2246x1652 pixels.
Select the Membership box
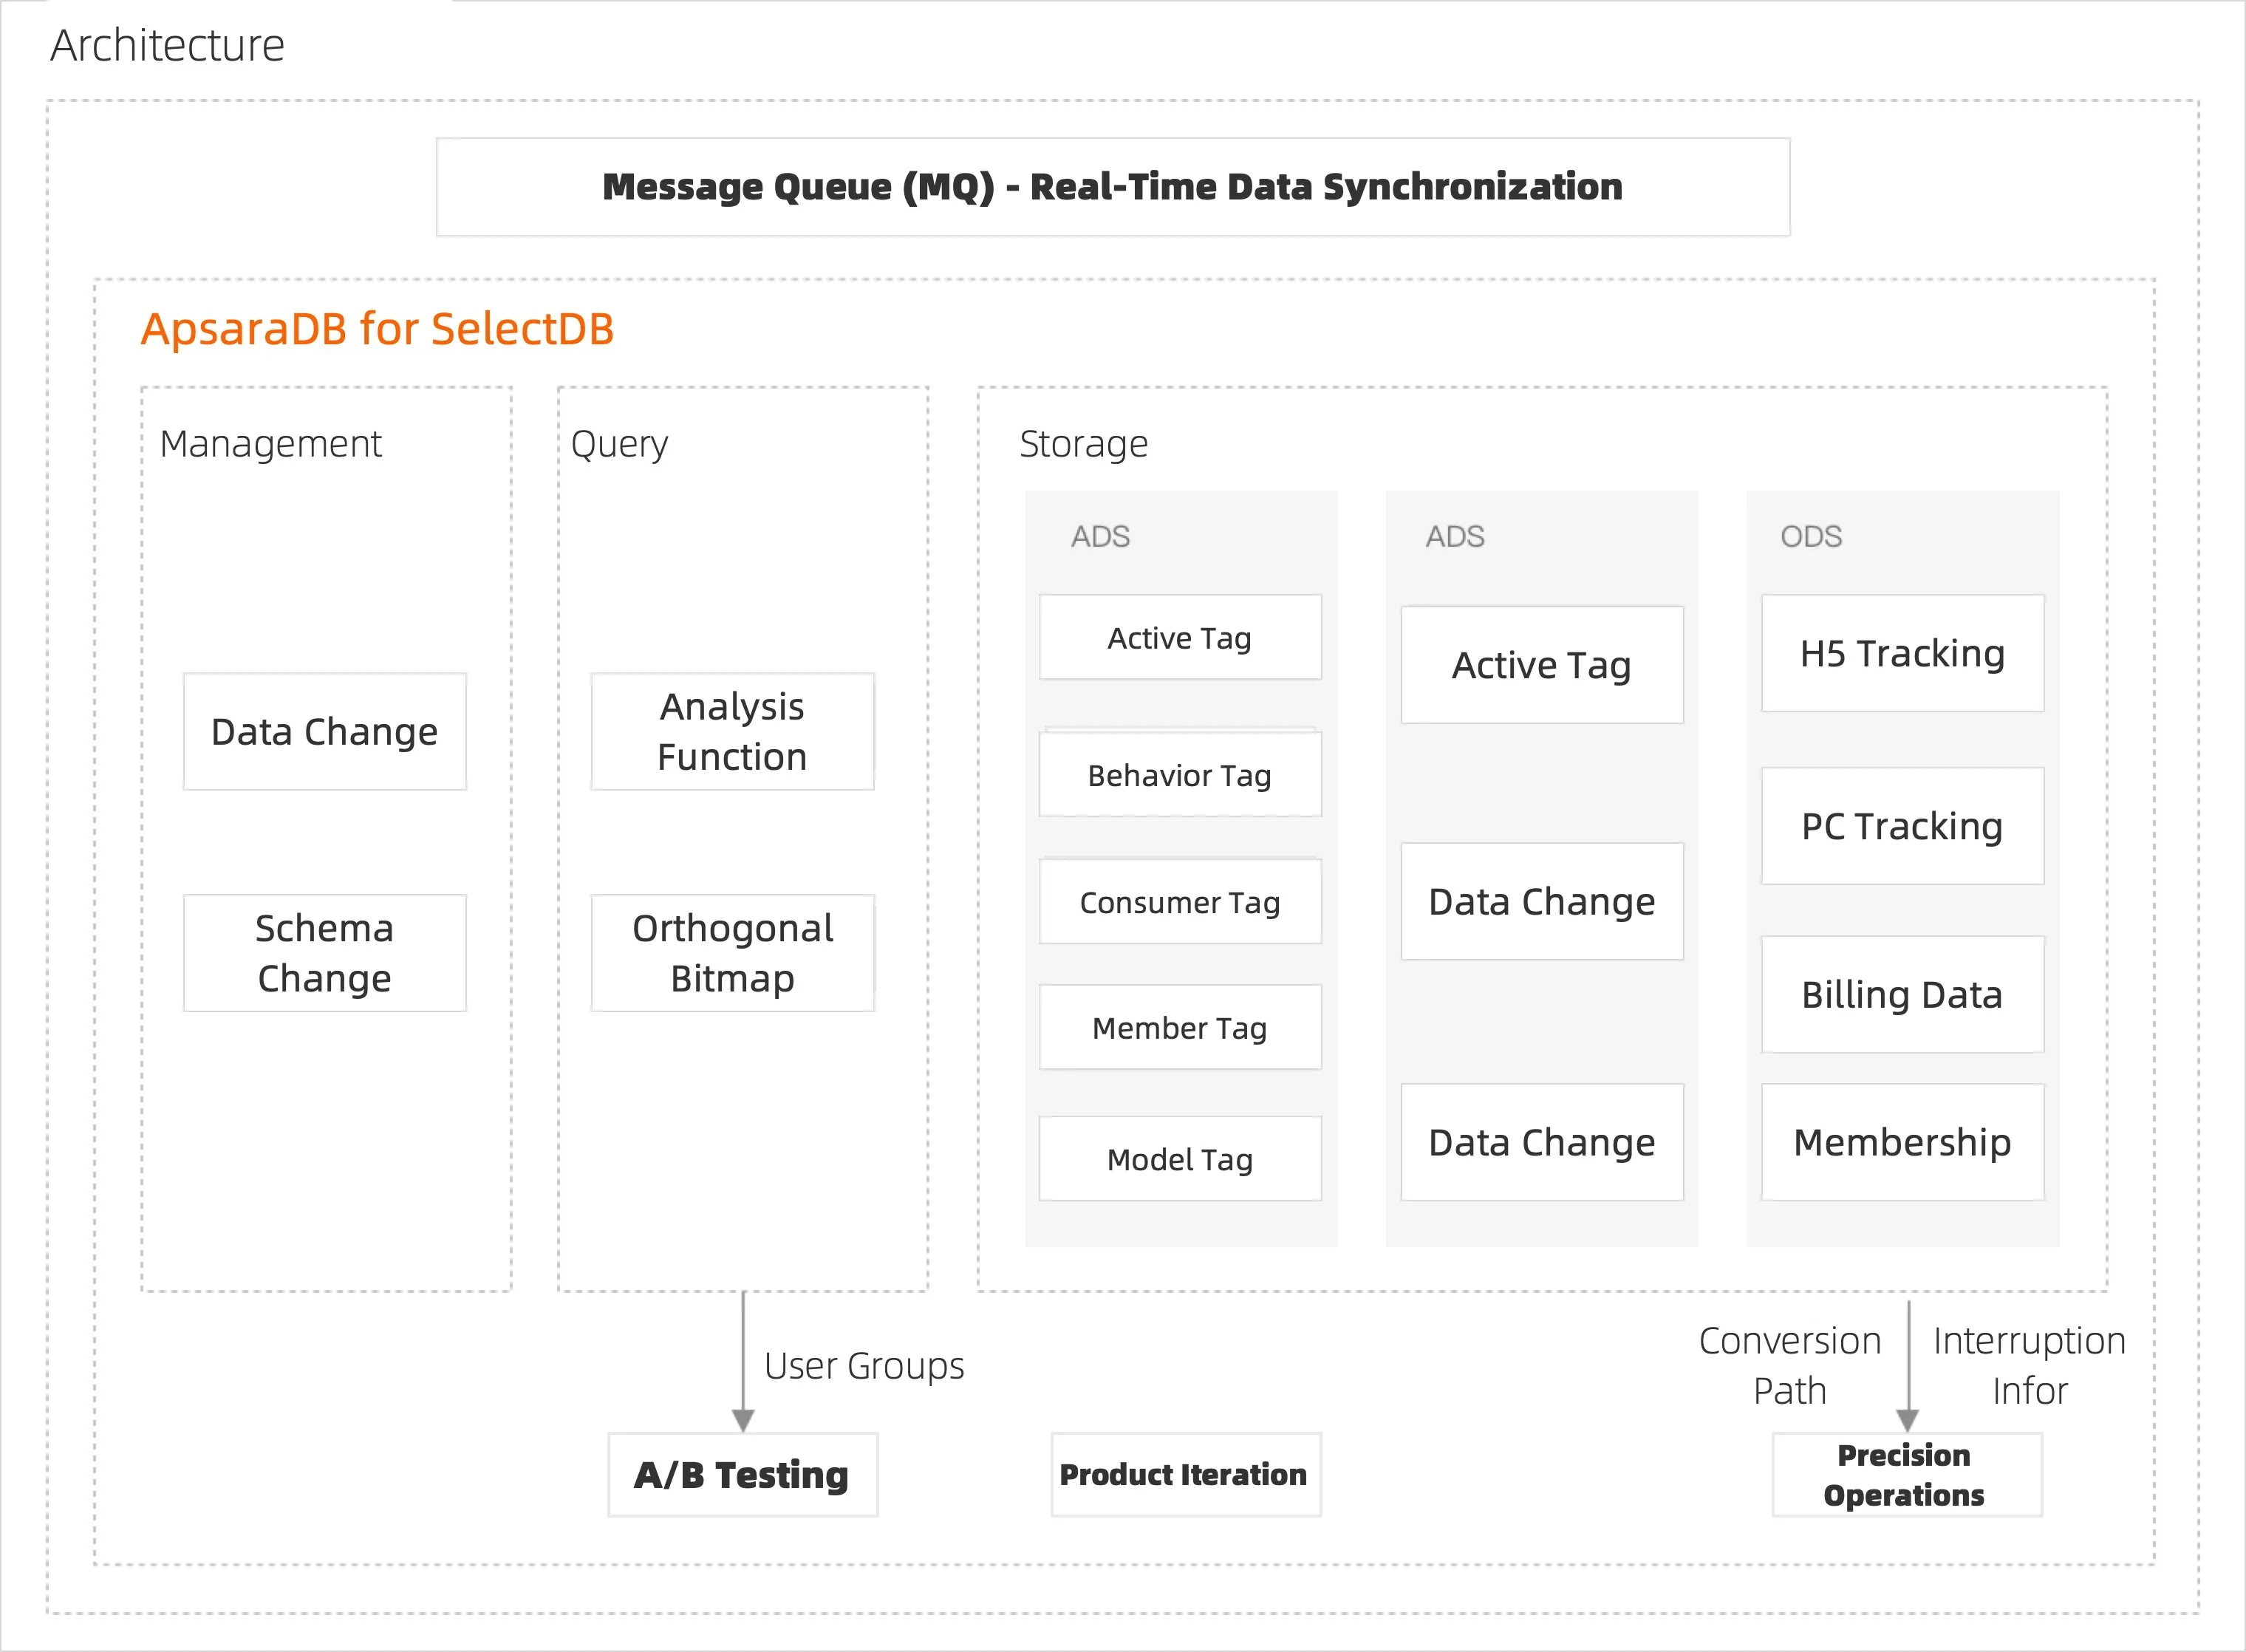click(1902, 1142)
